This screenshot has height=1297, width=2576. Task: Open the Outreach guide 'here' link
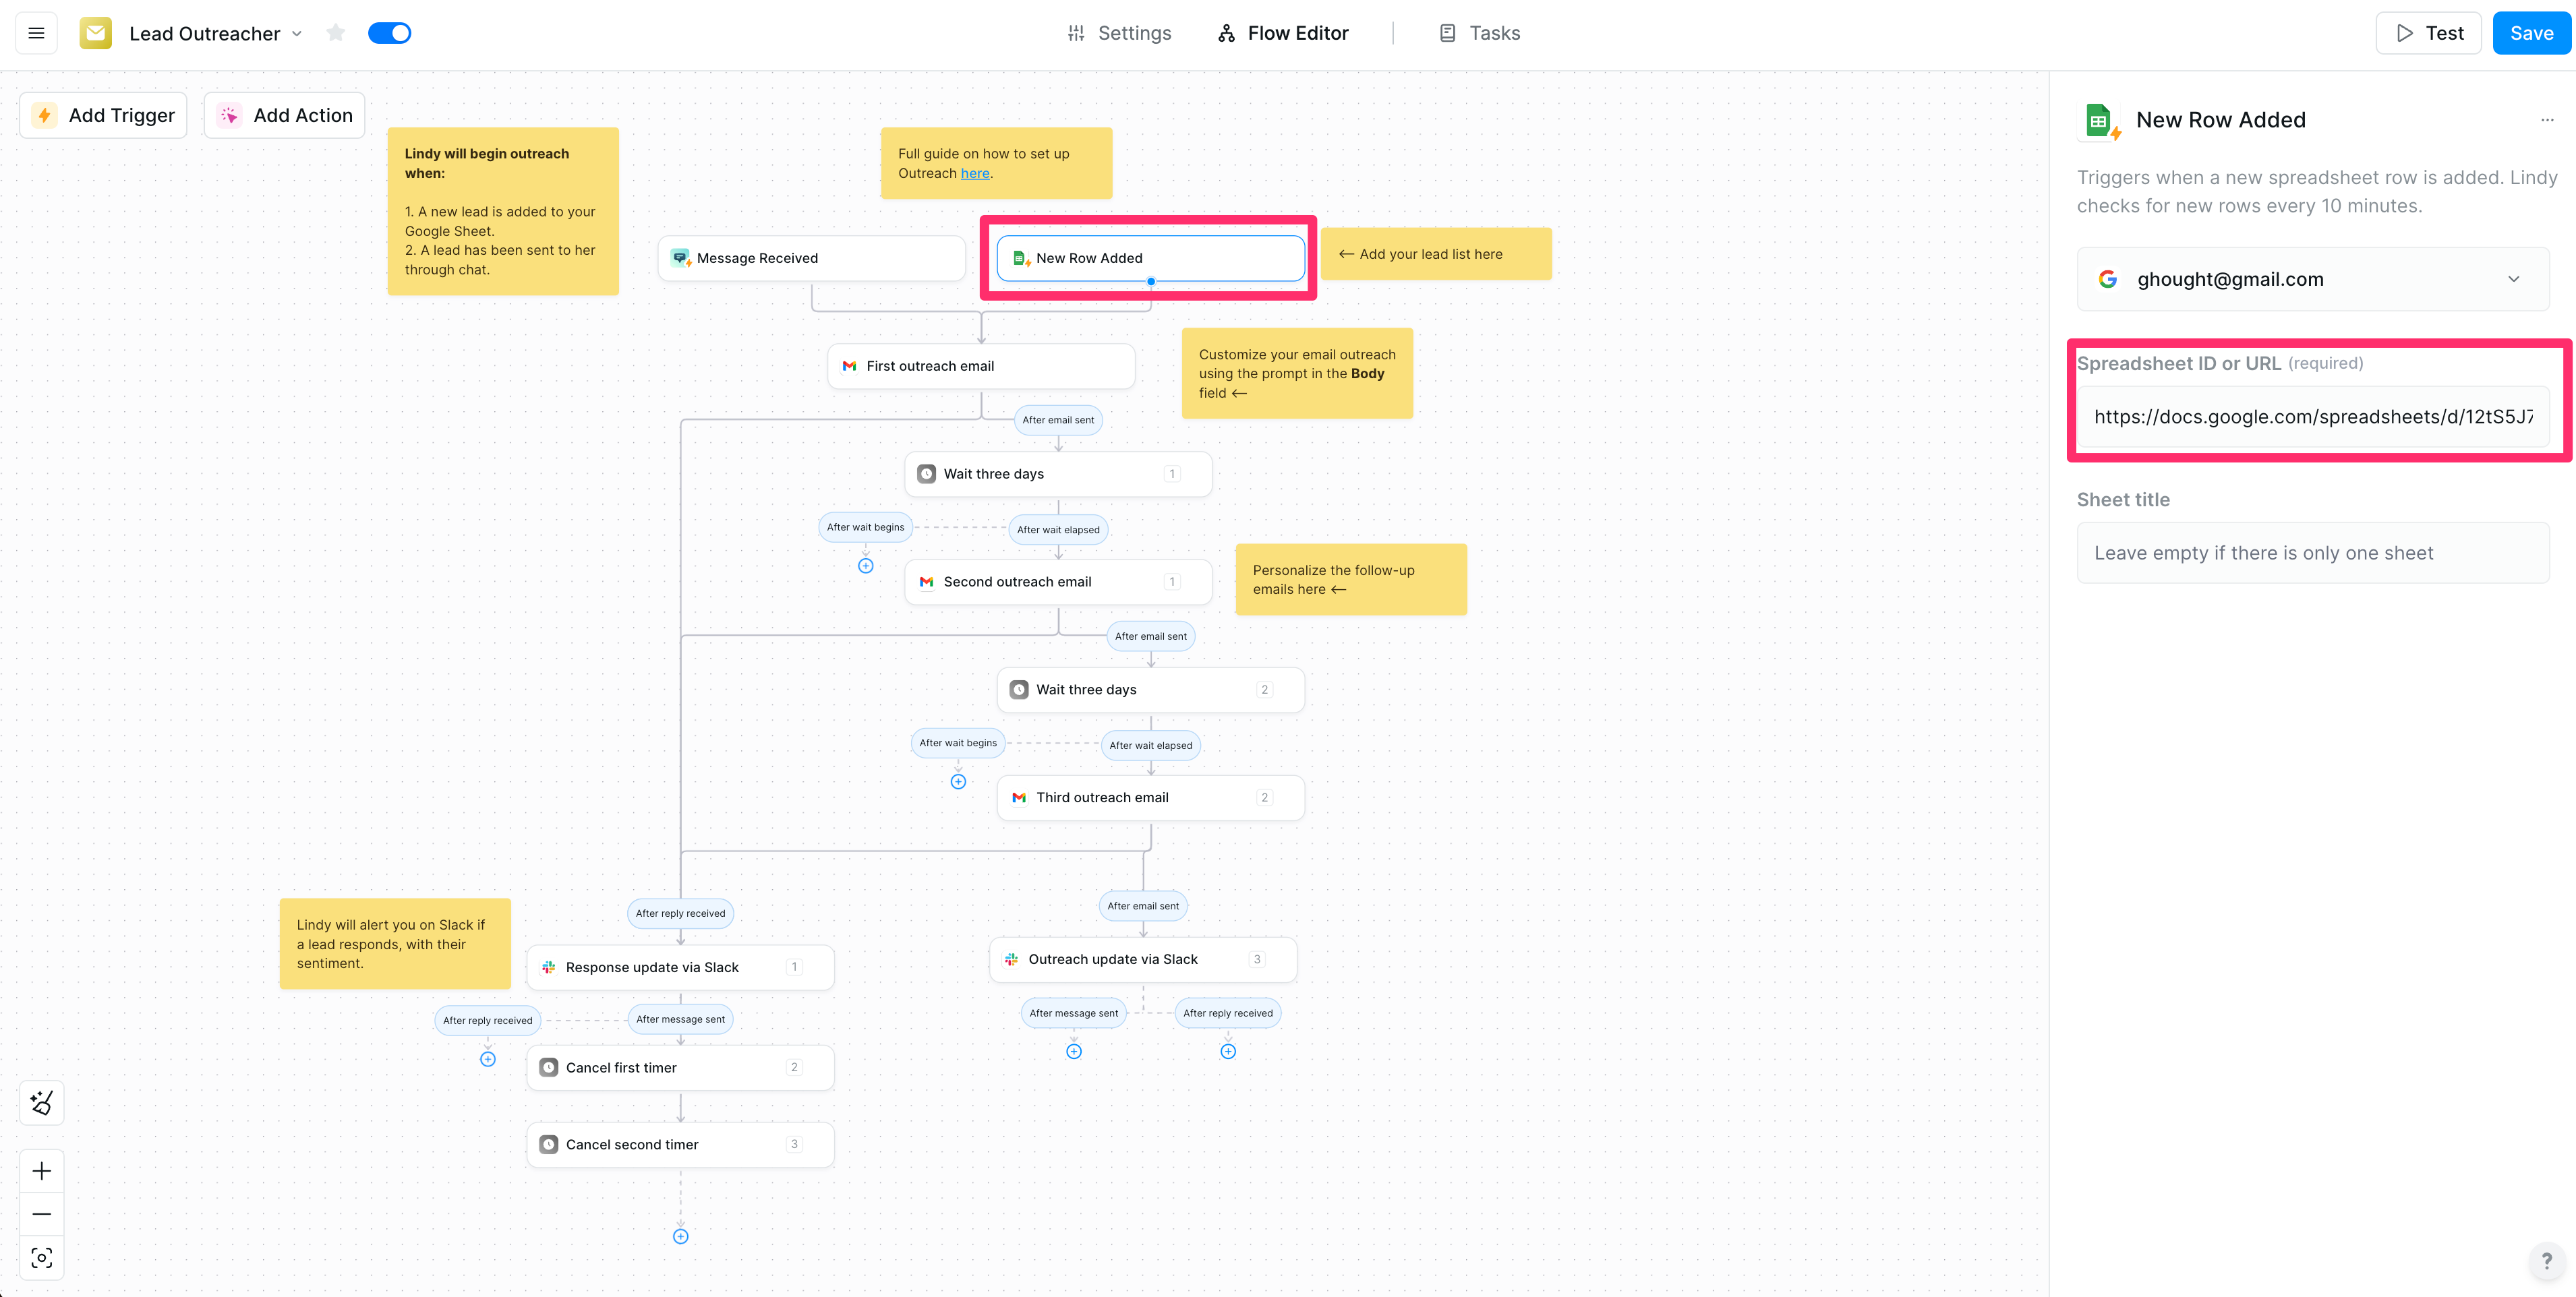click(x=974, y=173)
